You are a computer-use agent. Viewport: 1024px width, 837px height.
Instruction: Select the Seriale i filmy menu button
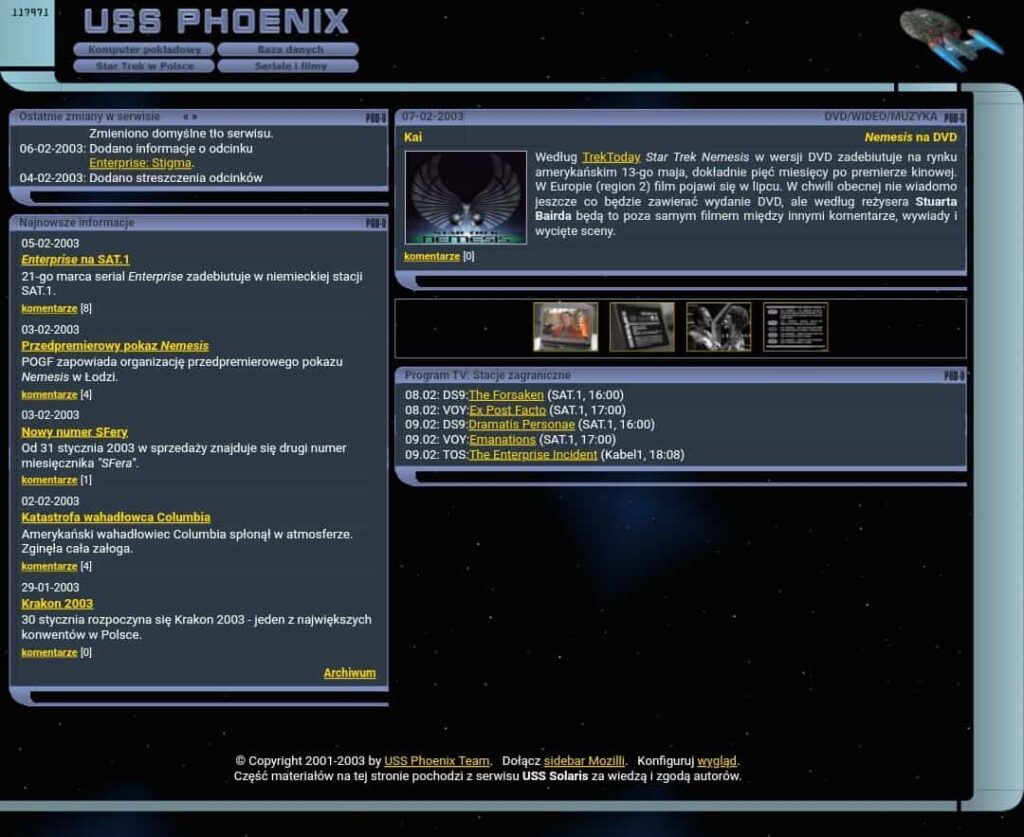tap(289, 66)
